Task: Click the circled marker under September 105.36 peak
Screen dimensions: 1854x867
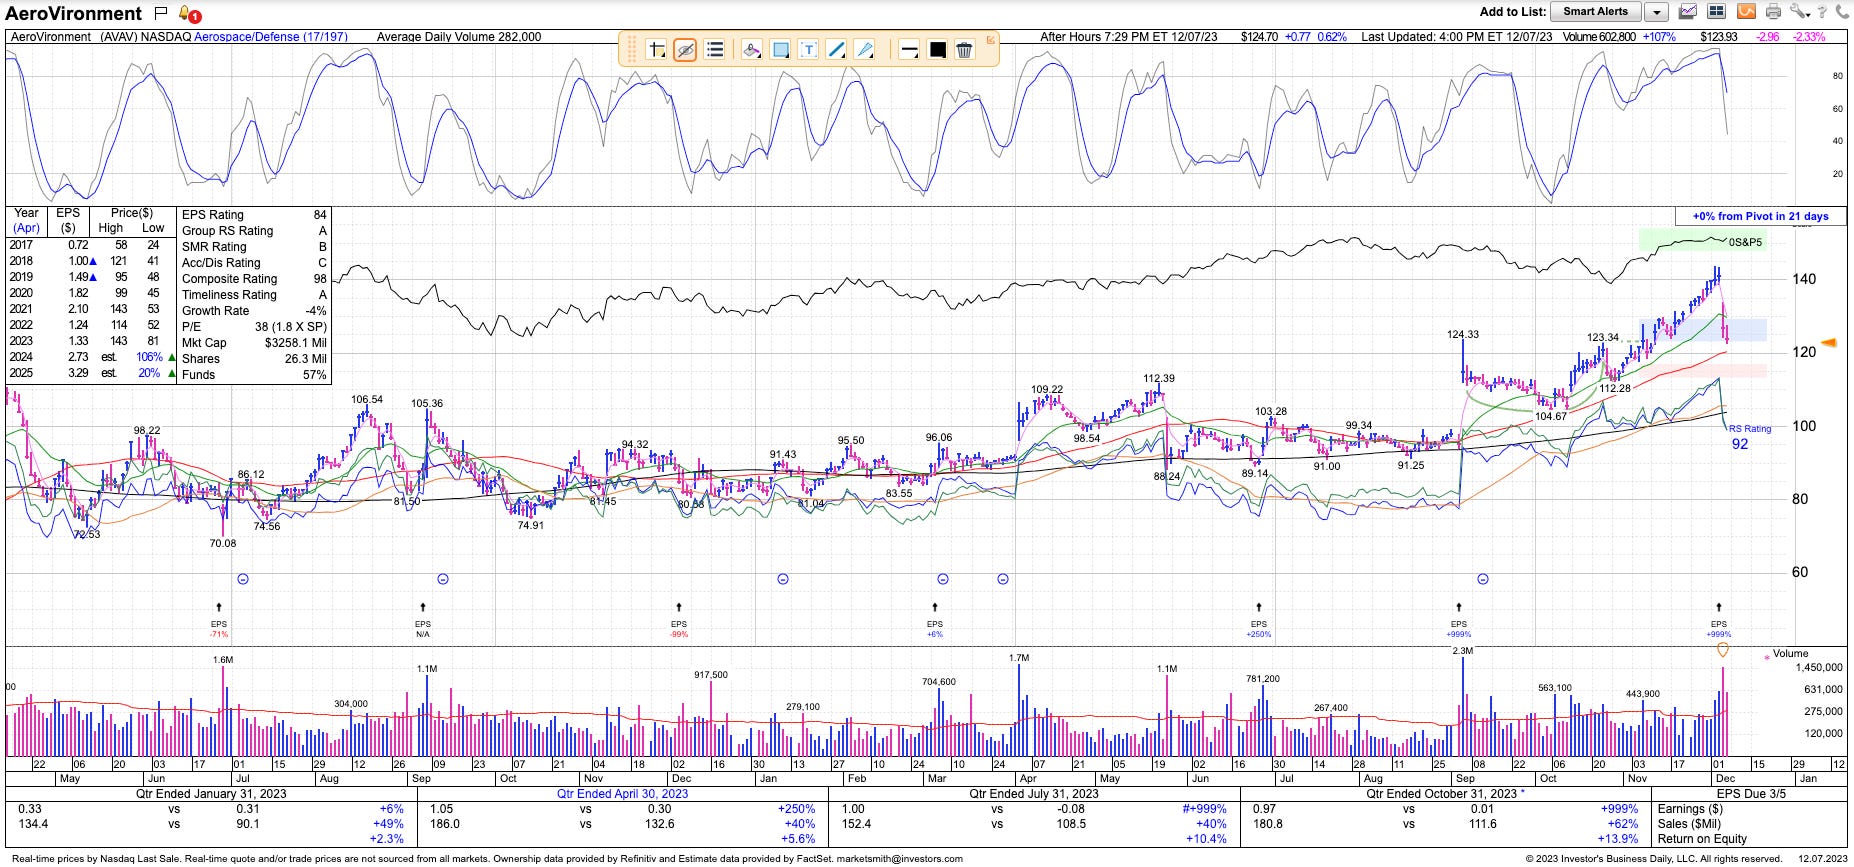Action: point(443,579)
